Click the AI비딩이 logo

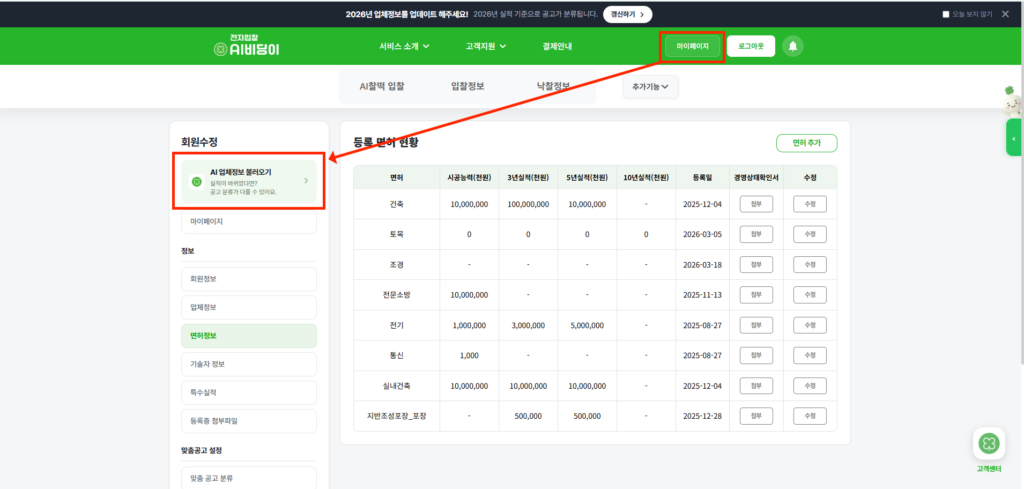pyautogui.click(x=247, y=46)
